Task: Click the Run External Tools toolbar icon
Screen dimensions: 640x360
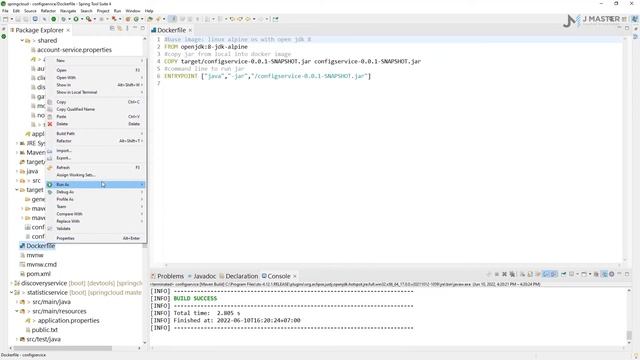Action: pyautogui.click(x=89, y=19)
